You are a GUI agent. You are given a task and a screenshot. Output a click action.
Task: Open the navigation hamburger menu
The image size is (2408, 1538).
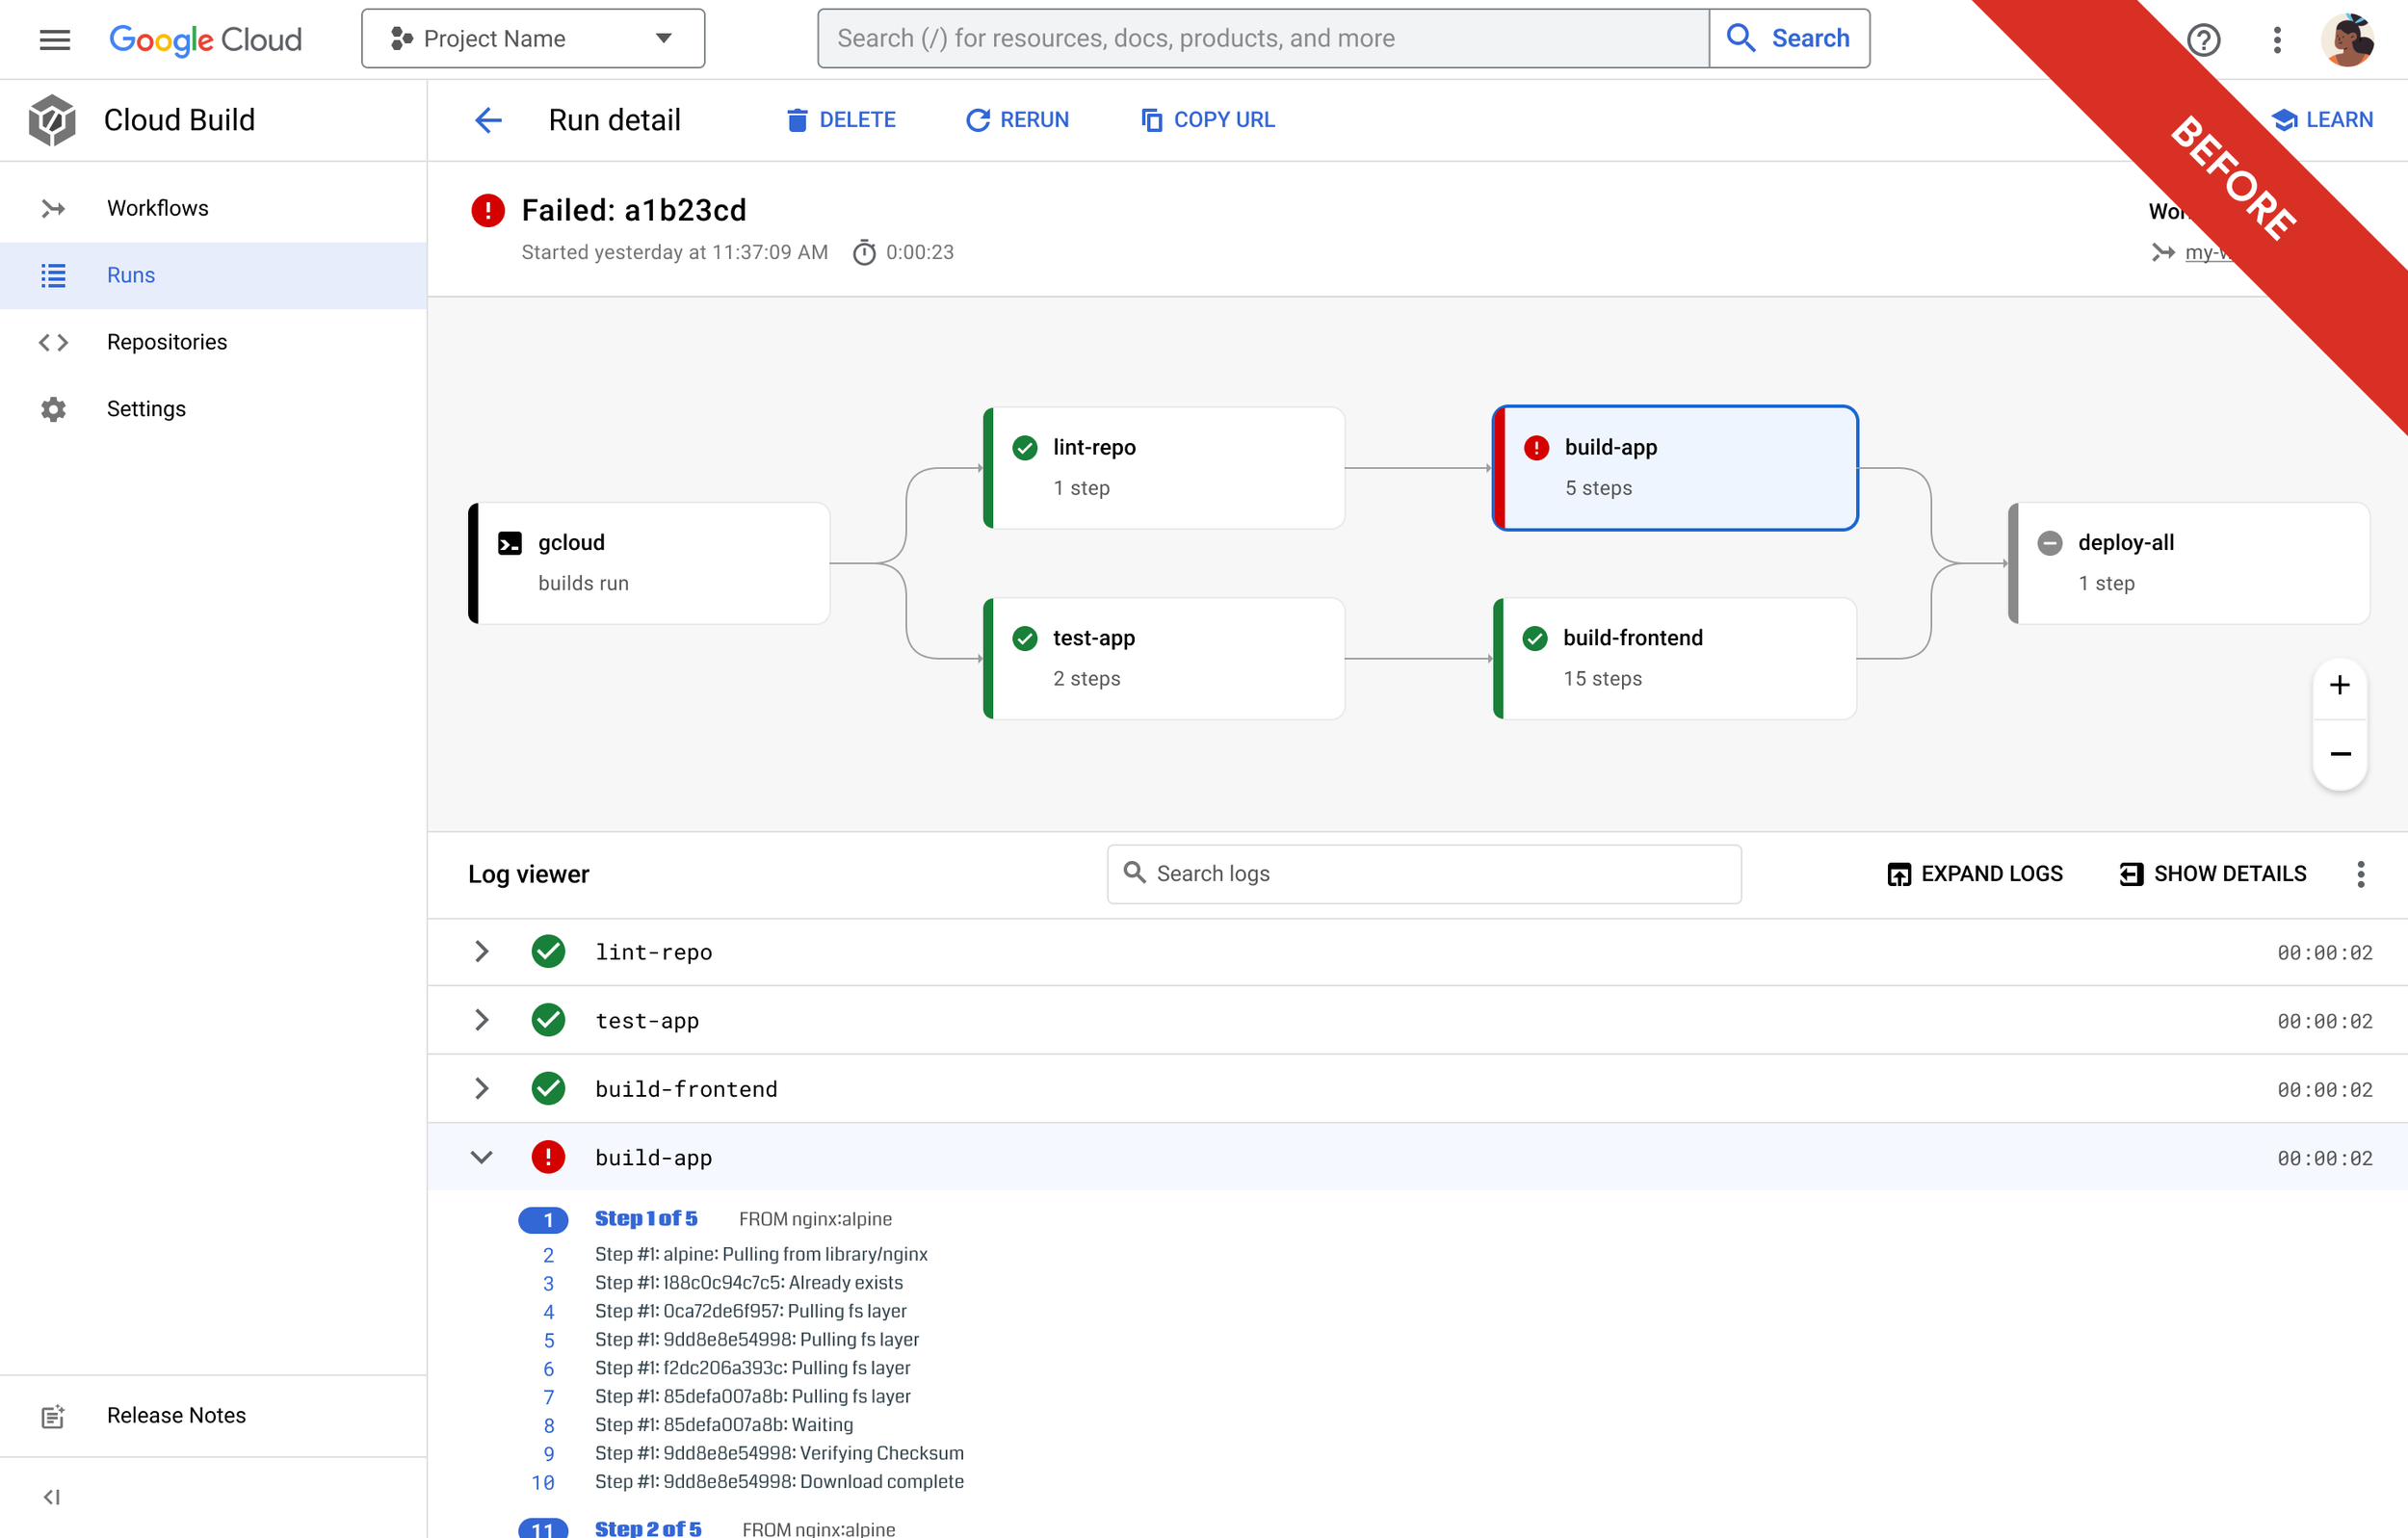click(54, 39)
